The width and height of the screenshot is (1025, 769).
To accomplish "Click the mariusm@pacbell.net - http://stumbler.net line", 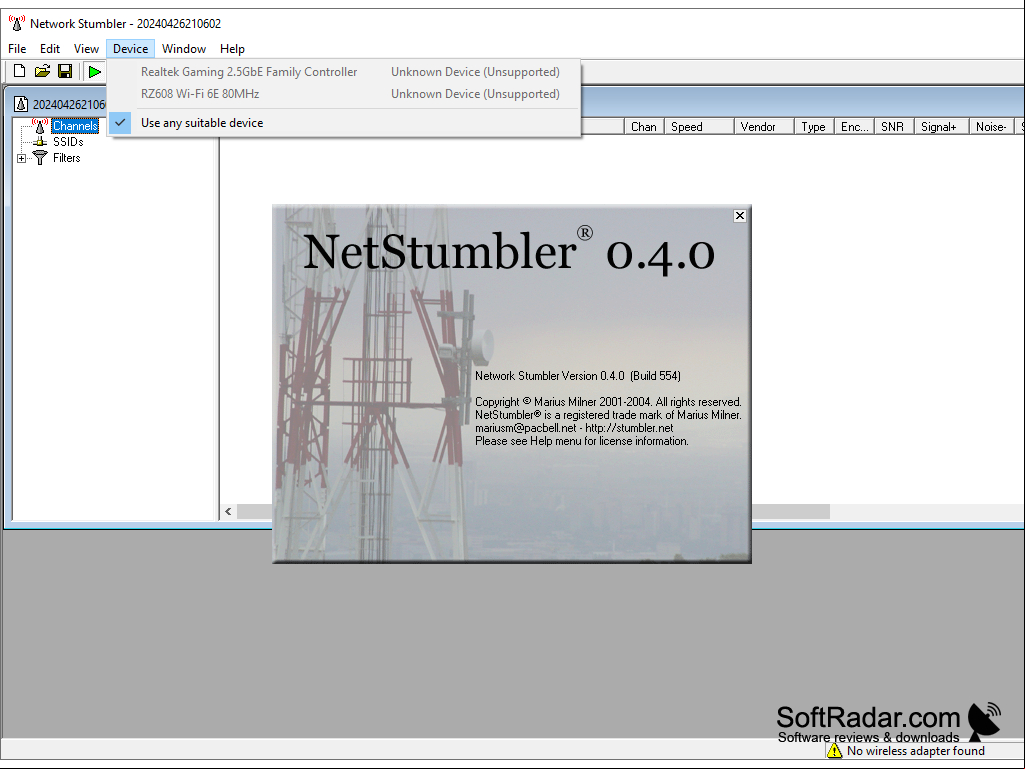I will [574, 428].
